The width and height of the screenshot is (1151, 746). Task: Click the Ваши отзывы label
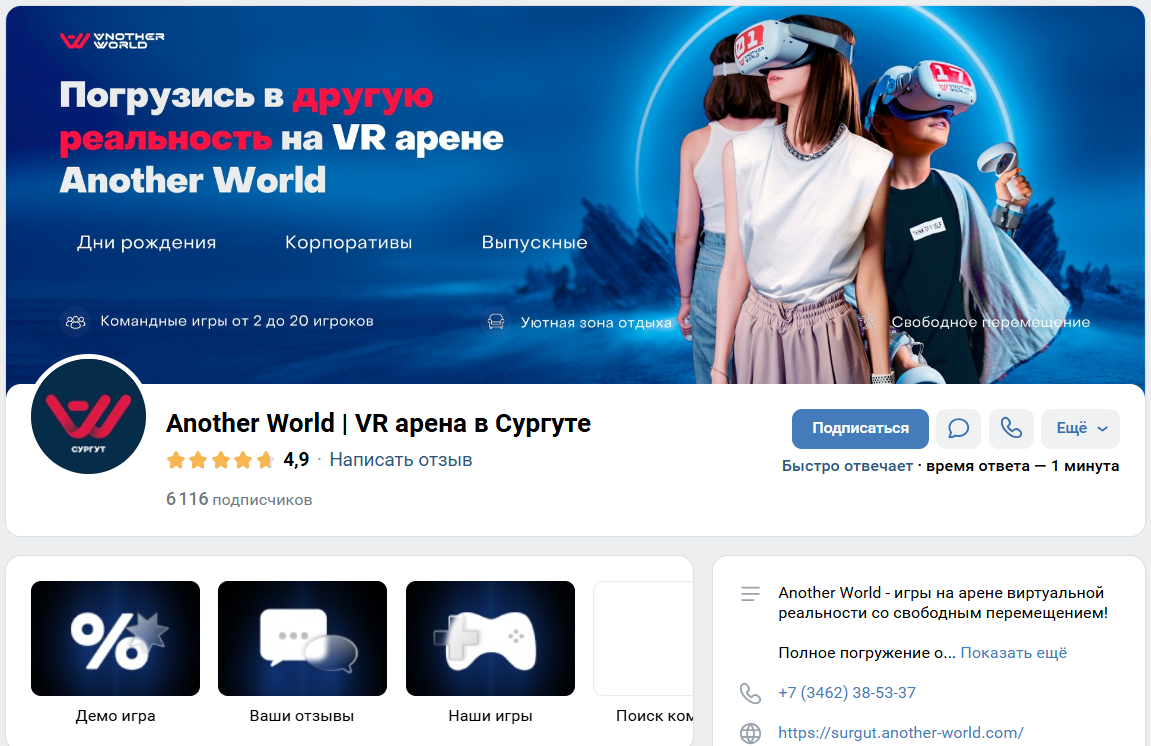tap(302, 716)
